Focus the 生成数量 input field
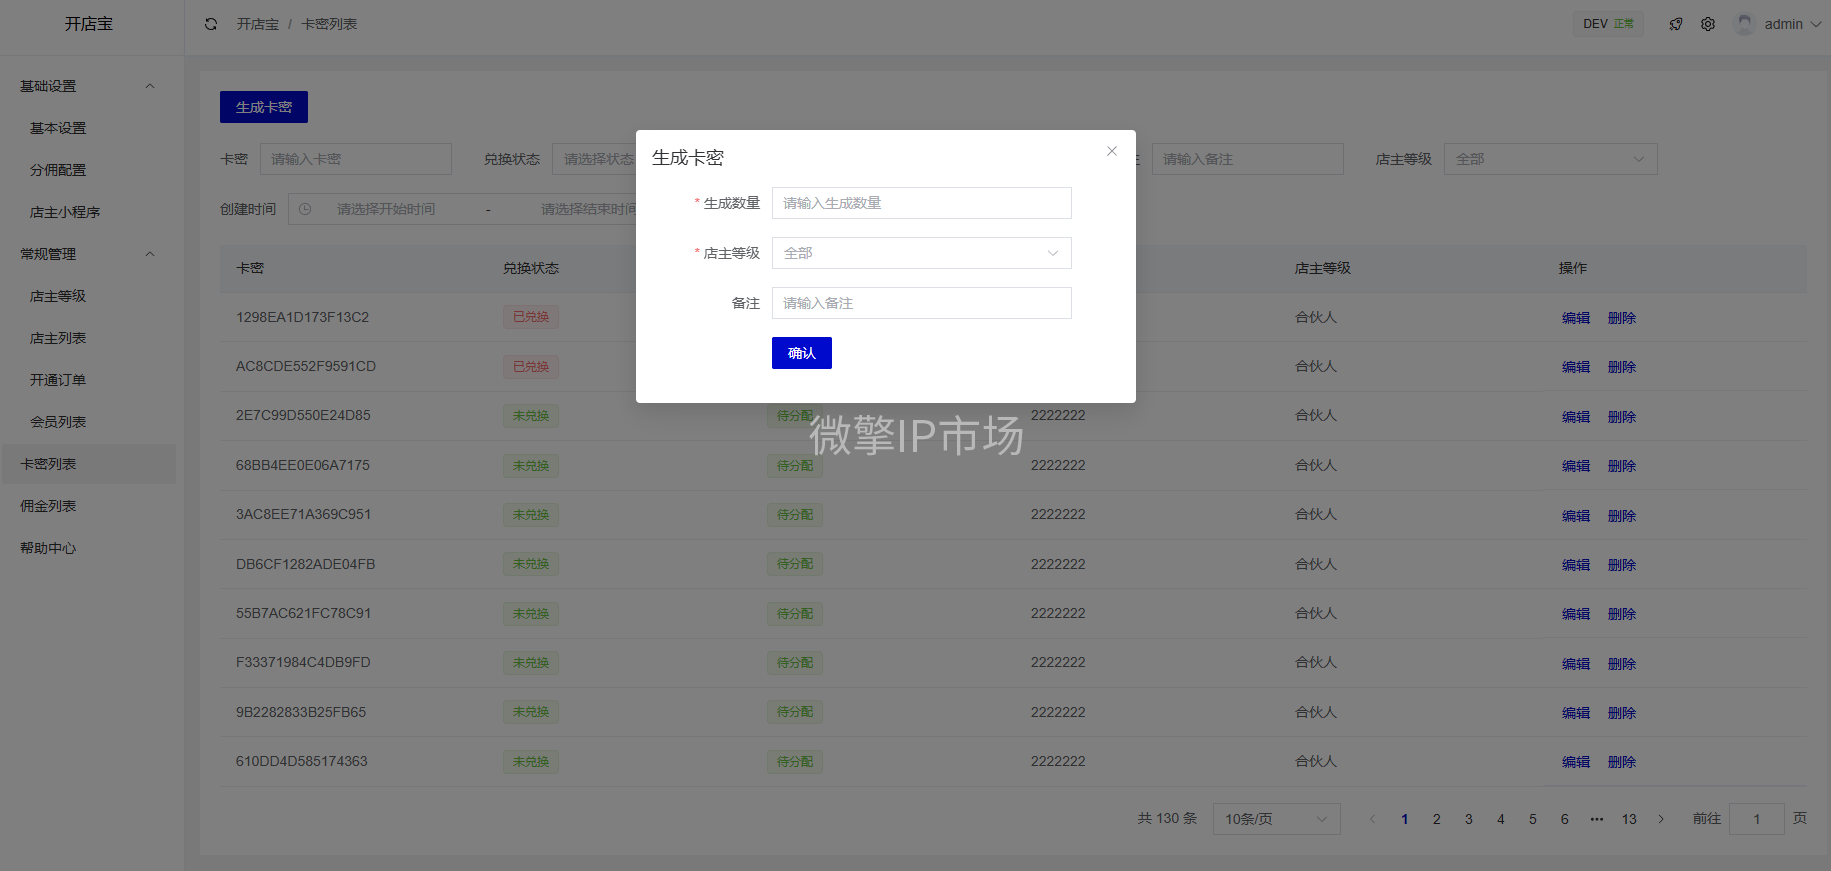This screenshot has height=871, width=1831. [x=921, y=203]
